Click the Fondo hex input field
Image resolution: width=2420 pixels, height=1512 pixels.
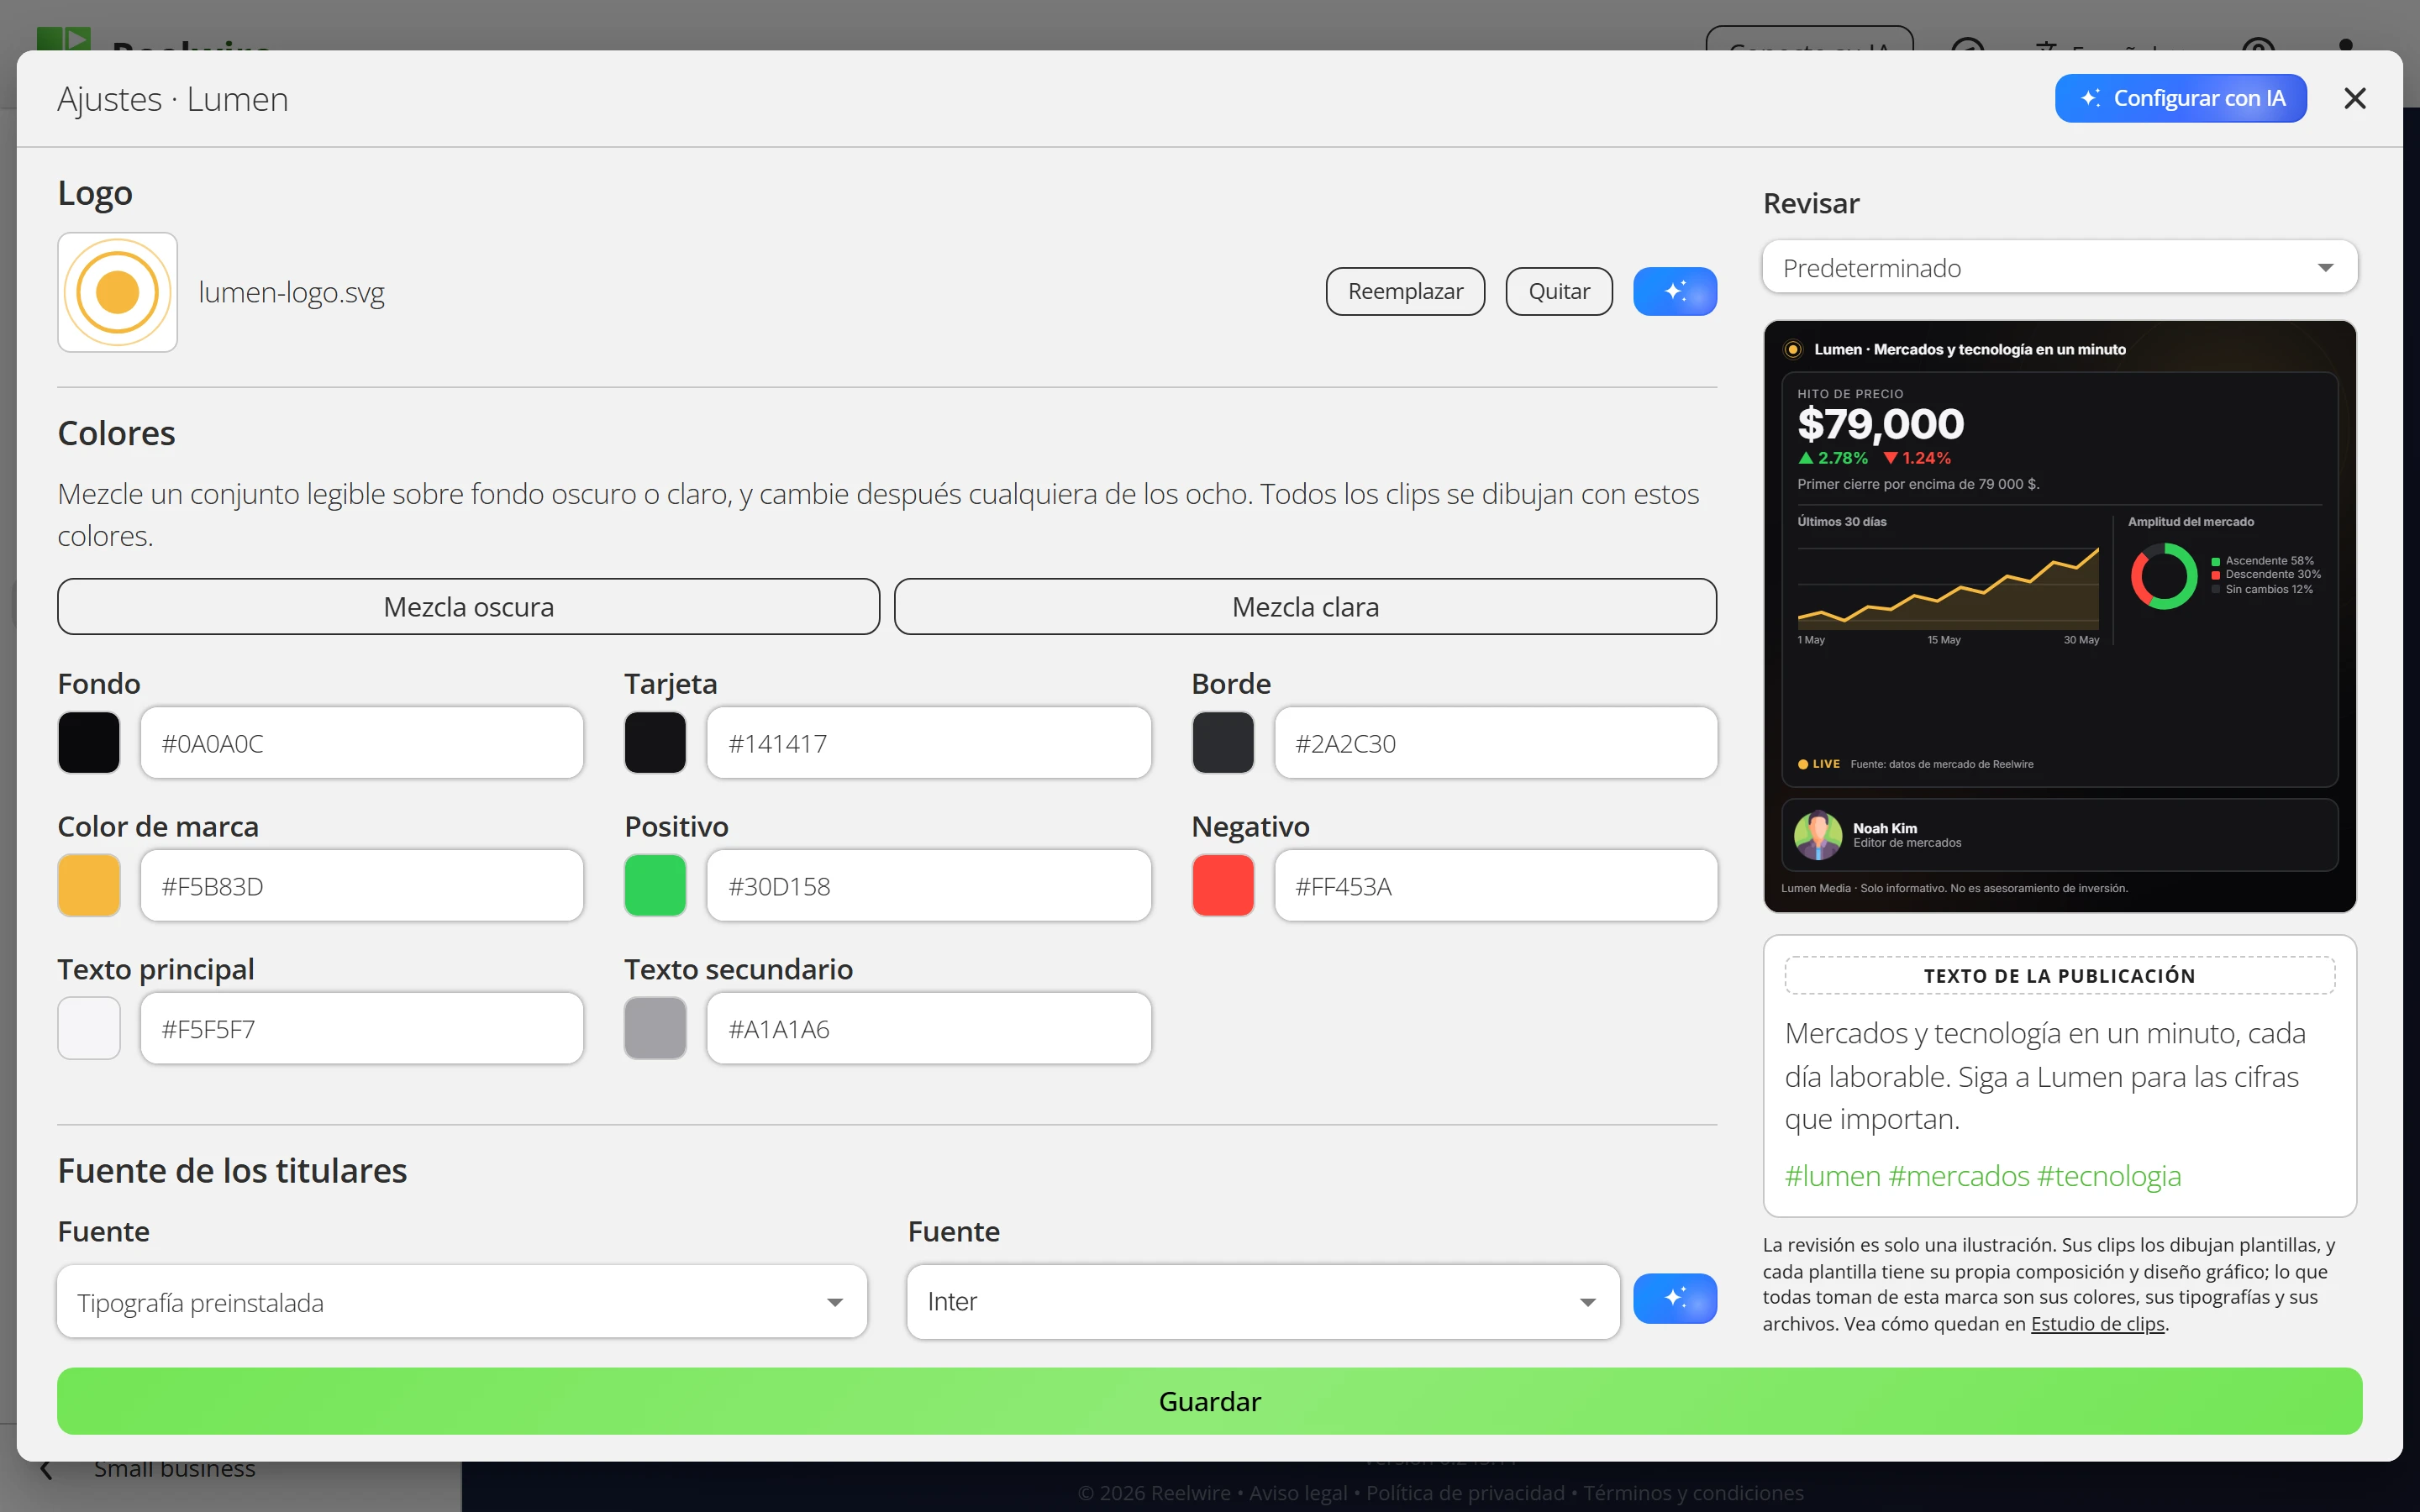pyautogui.click(x=361, y=743)
